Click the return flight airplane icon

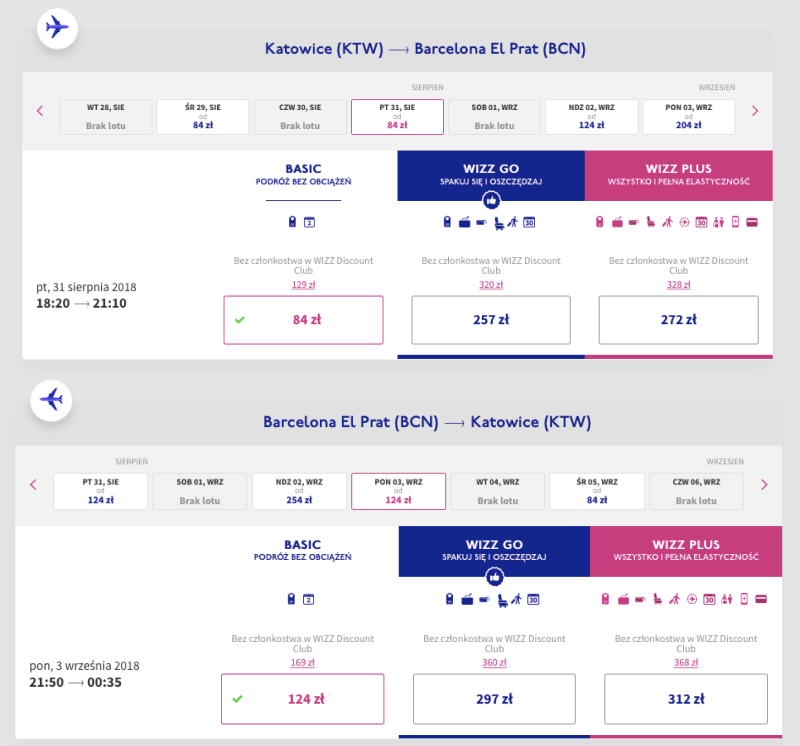pyautogui.click(x=51, y=400)
